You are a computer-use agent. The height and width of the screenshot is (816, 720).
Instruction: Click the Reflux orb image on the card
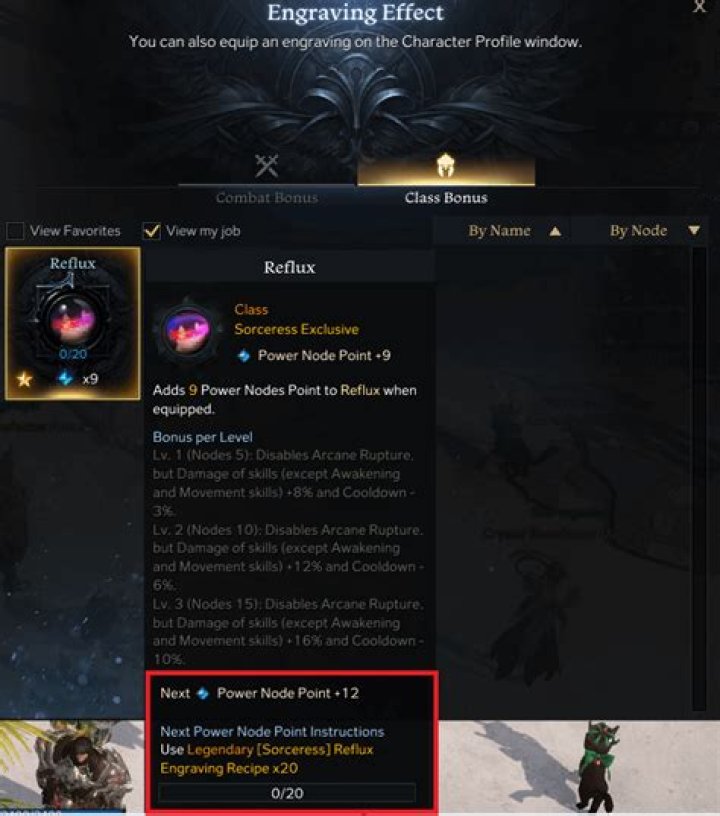73,318
